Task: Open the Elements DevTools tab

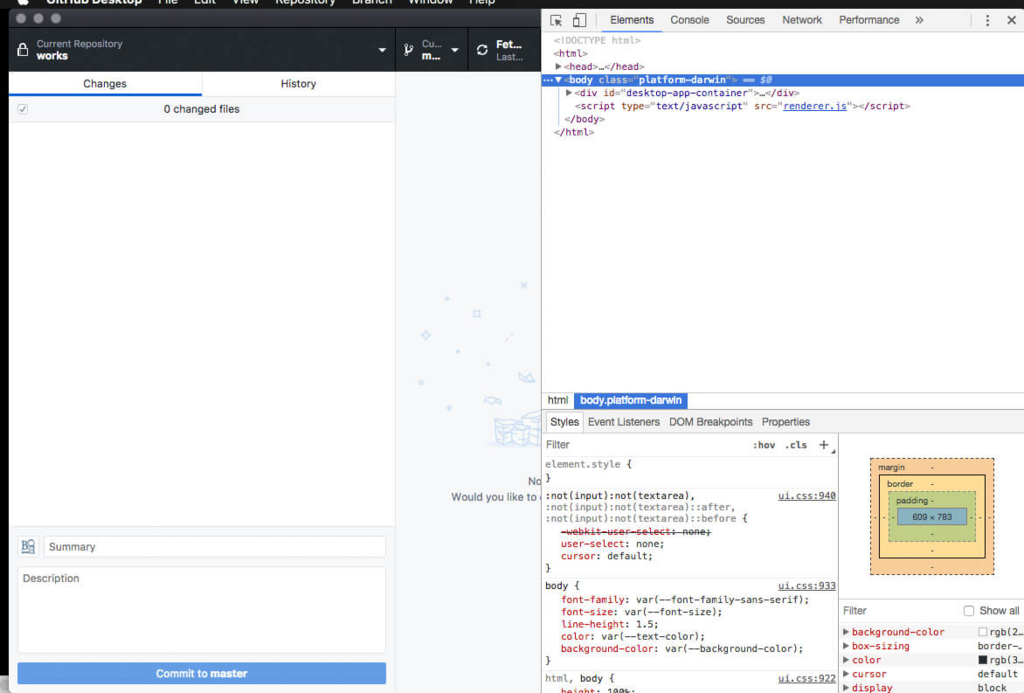Action: point(632,20)
